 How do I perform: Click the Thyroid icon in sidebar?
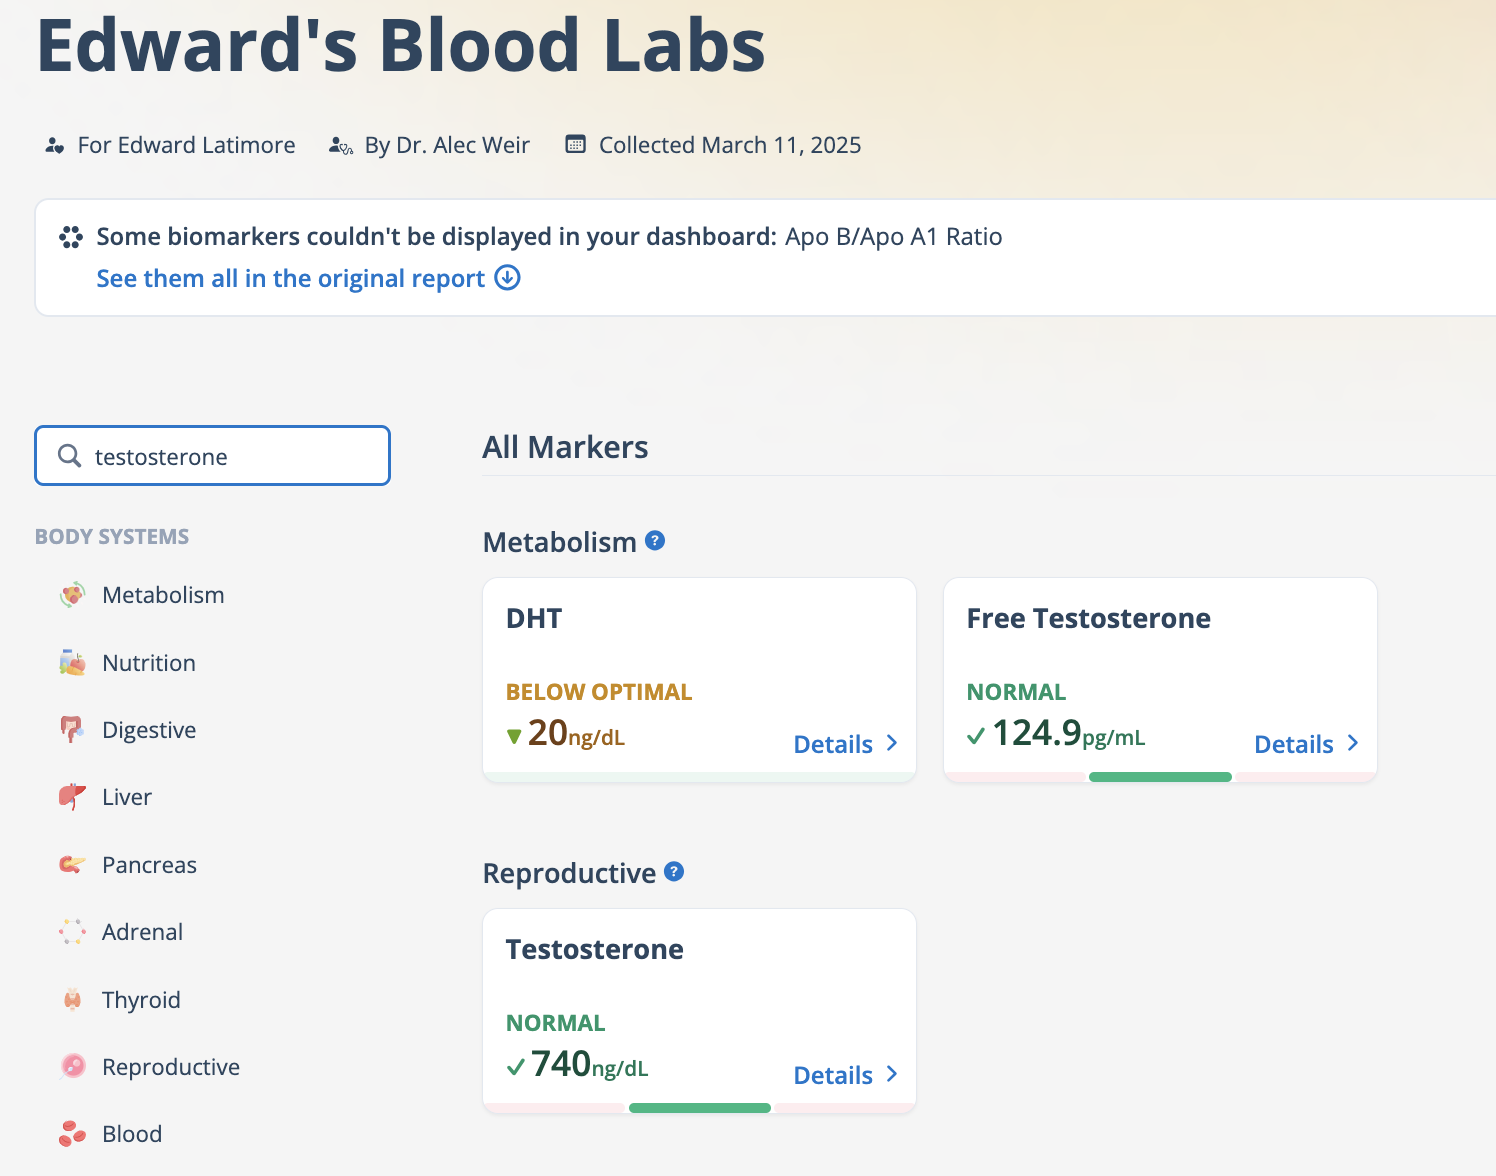click(72, 1000)
